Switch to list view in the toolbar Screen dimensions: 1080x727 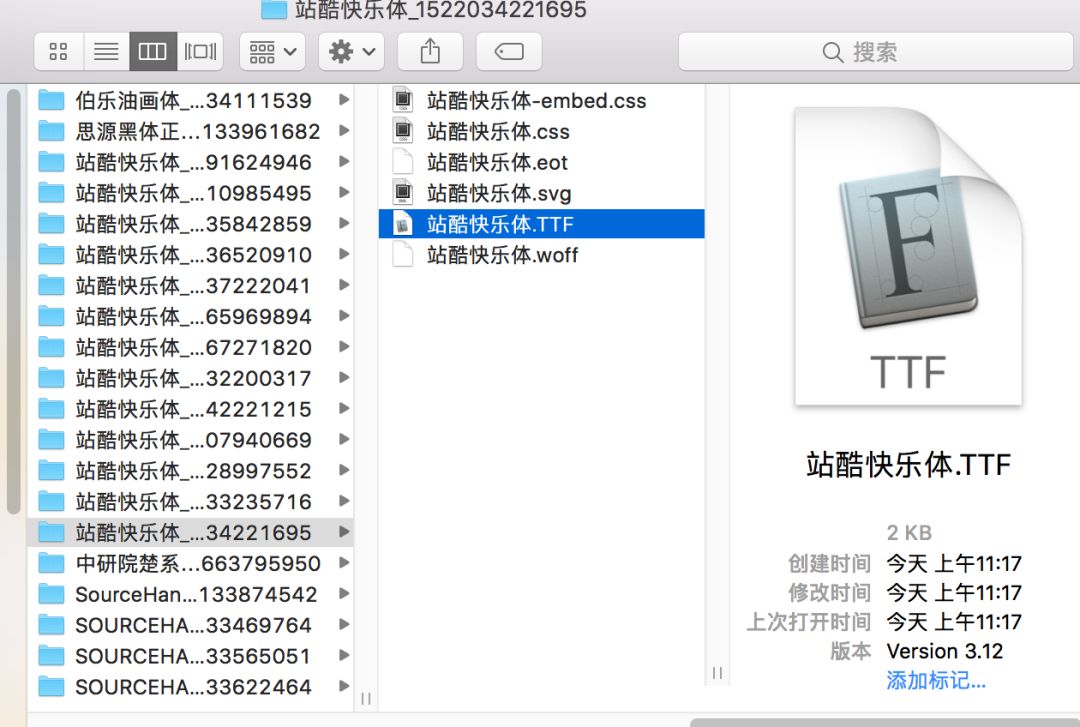[106, 52]
